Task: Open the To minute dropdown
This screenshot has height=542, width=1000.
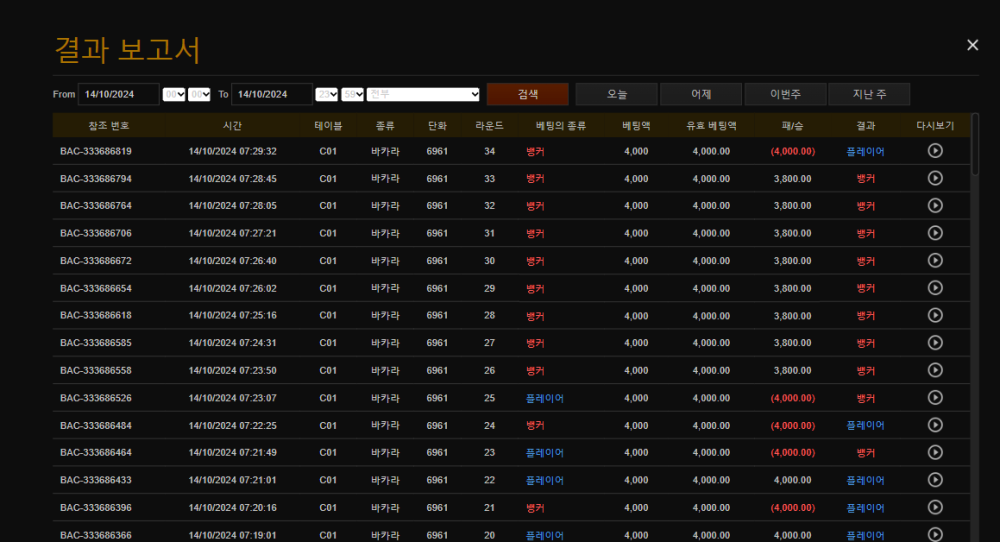Action: point(353,94)
